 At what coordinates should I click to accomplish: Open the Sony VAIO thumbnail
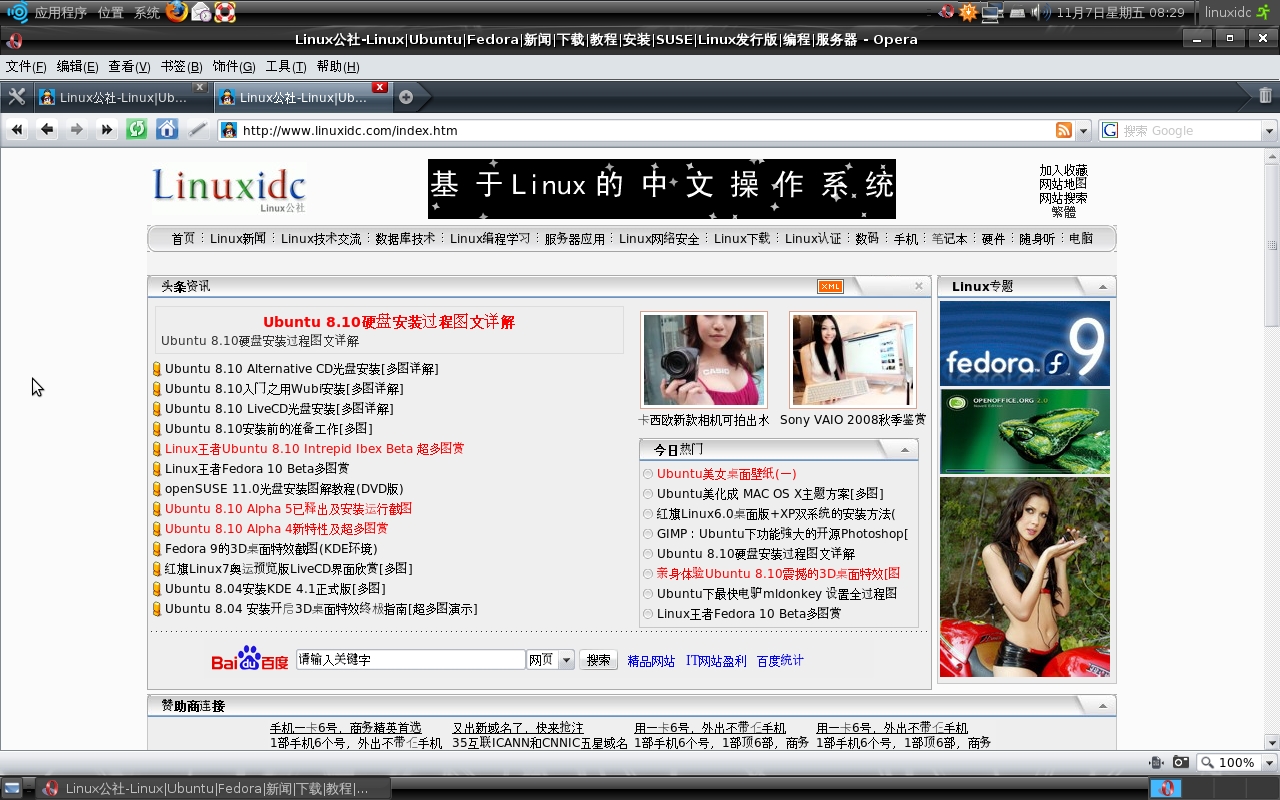[x=853, y=359]
